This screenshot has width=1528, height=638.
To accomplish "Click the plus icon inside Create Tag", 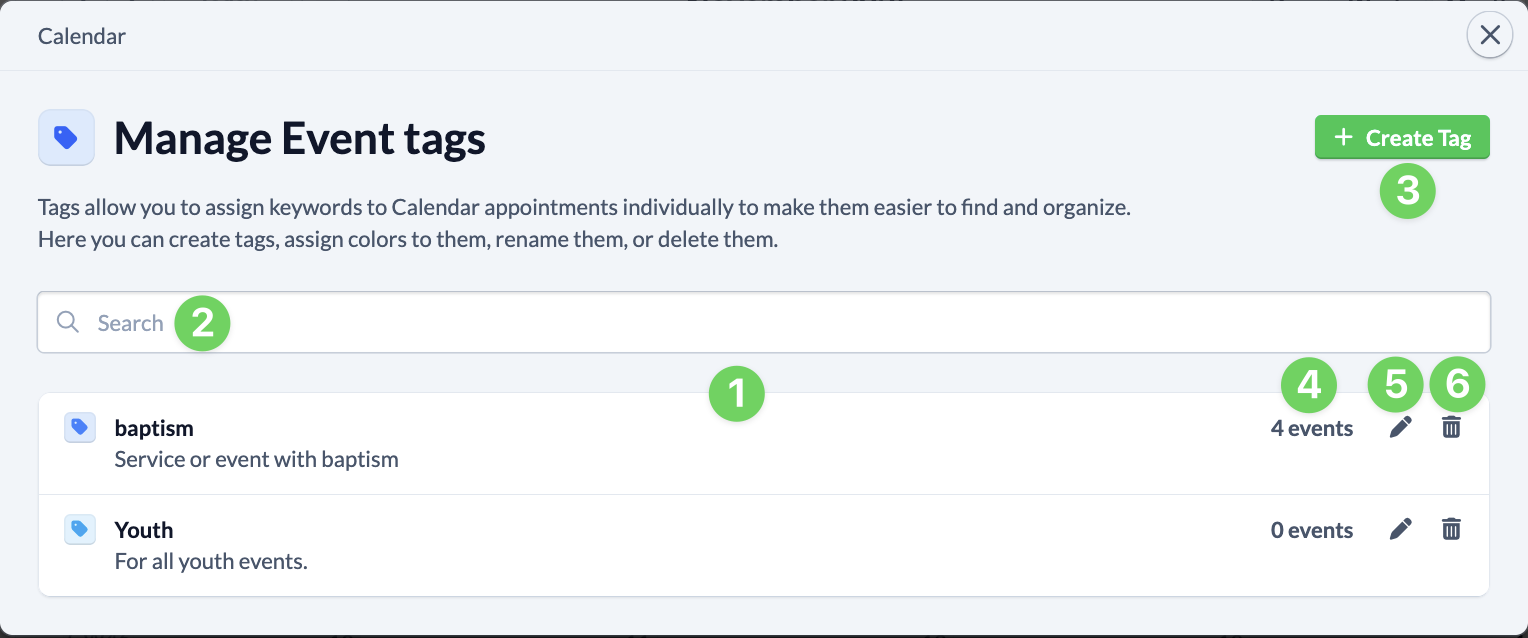I will tap(1344, 137).
